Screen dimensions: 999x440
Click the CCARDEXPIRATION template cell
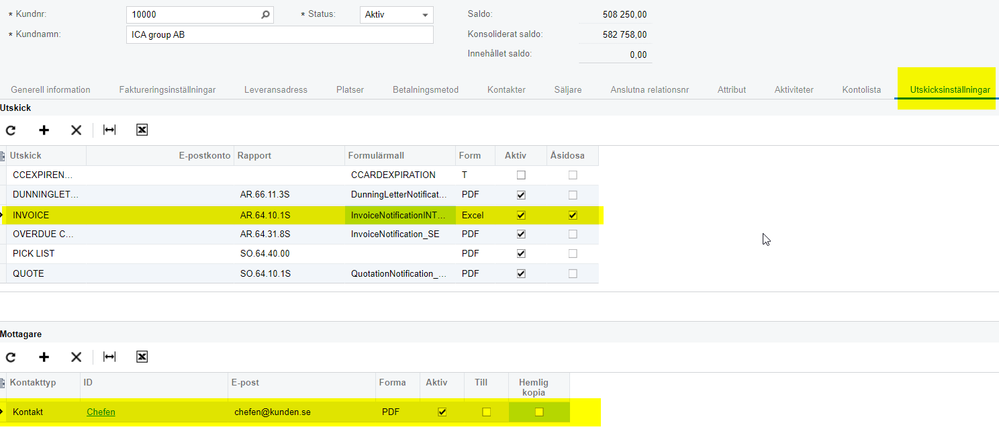401,174
